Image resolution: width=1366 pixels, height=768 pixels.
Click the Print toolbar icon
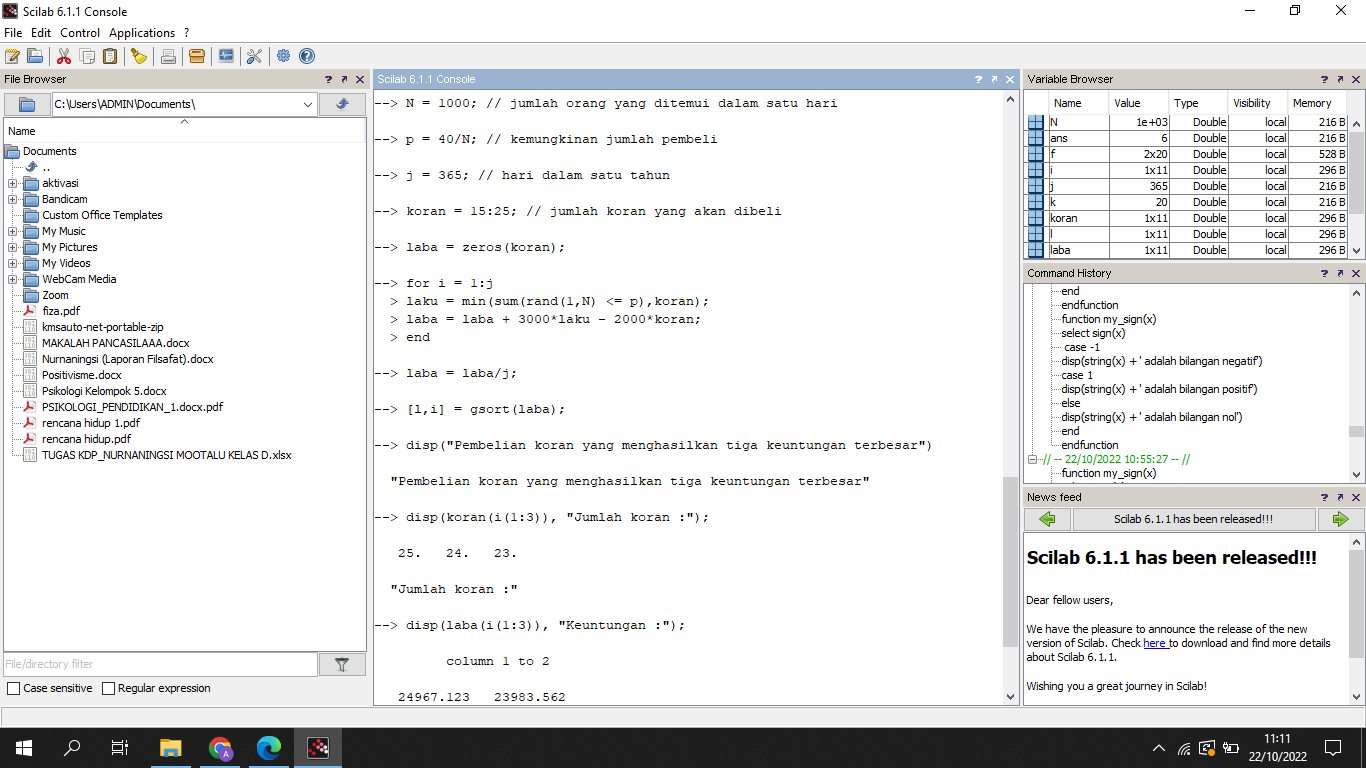click(168, 56)
